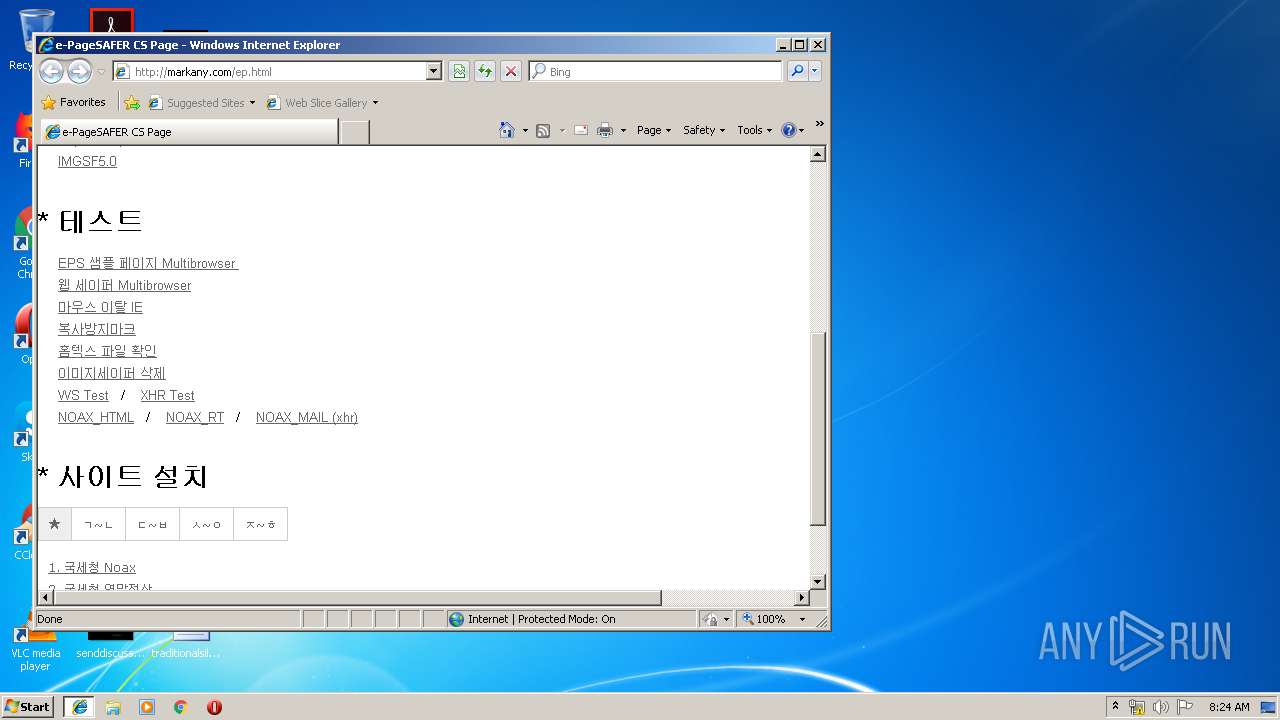Go to Home page icon
This screenshot has height=720, width=1280.
click(507, 130)
